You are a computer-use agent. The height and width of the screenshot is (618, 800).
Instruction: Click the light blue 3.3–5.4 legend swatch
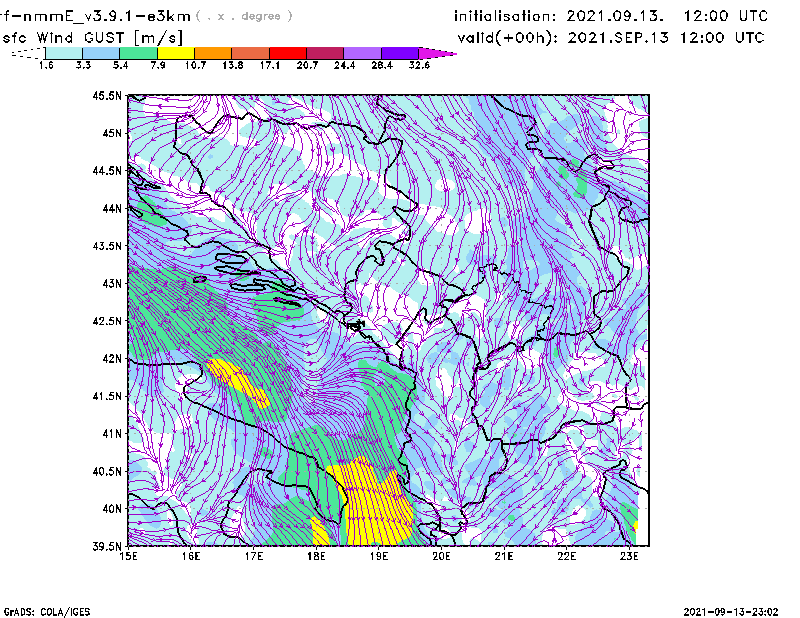101,53
